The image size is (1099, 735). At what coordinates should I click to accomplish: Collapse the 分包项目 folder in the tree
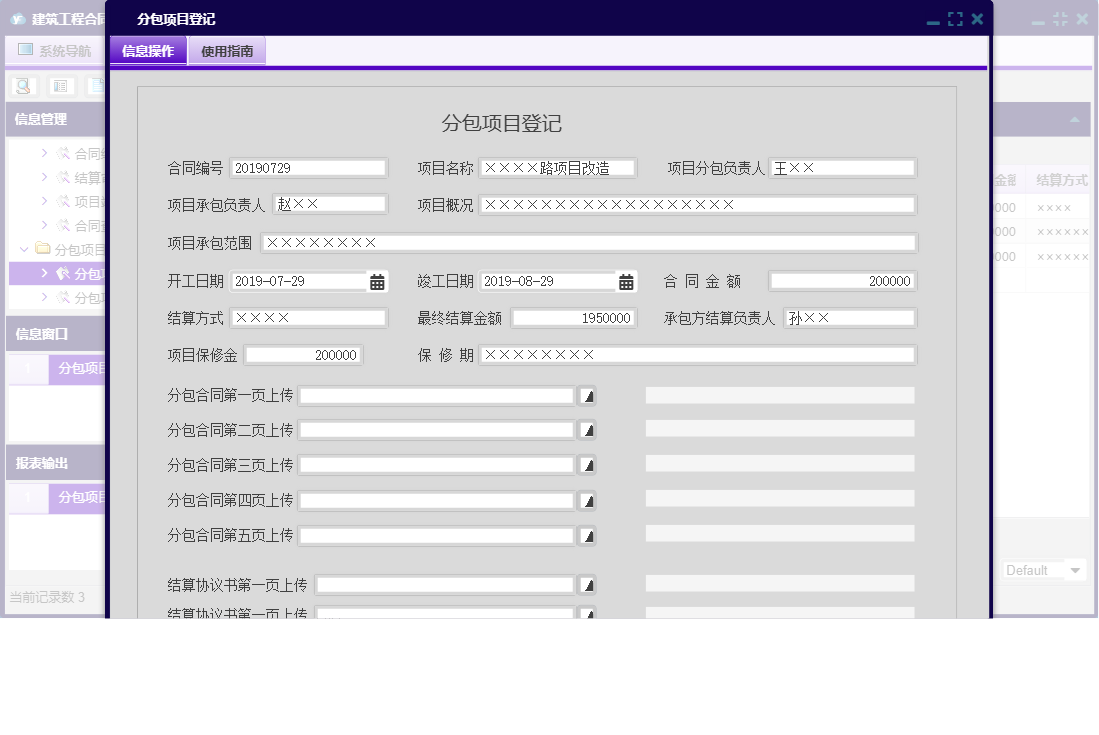(23, 250)
